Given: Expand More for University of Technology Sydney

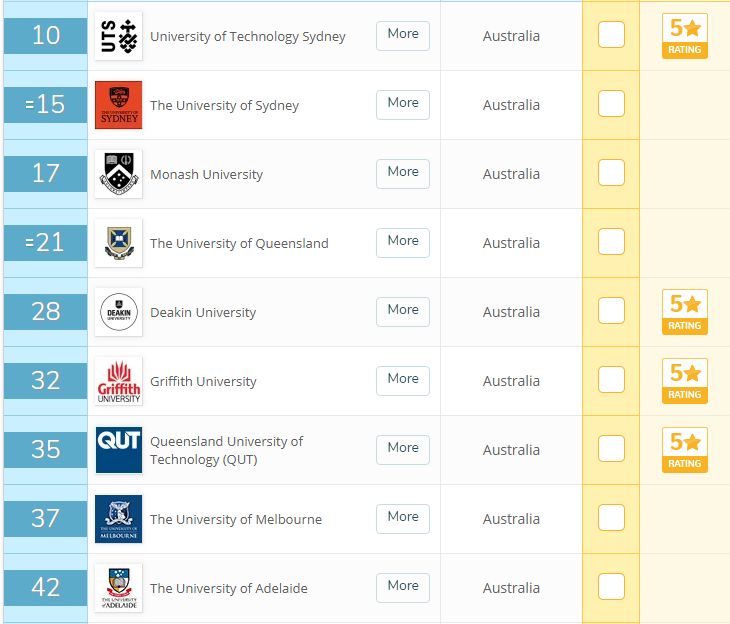Looking at the screenshot, I should tap(403, 35).
